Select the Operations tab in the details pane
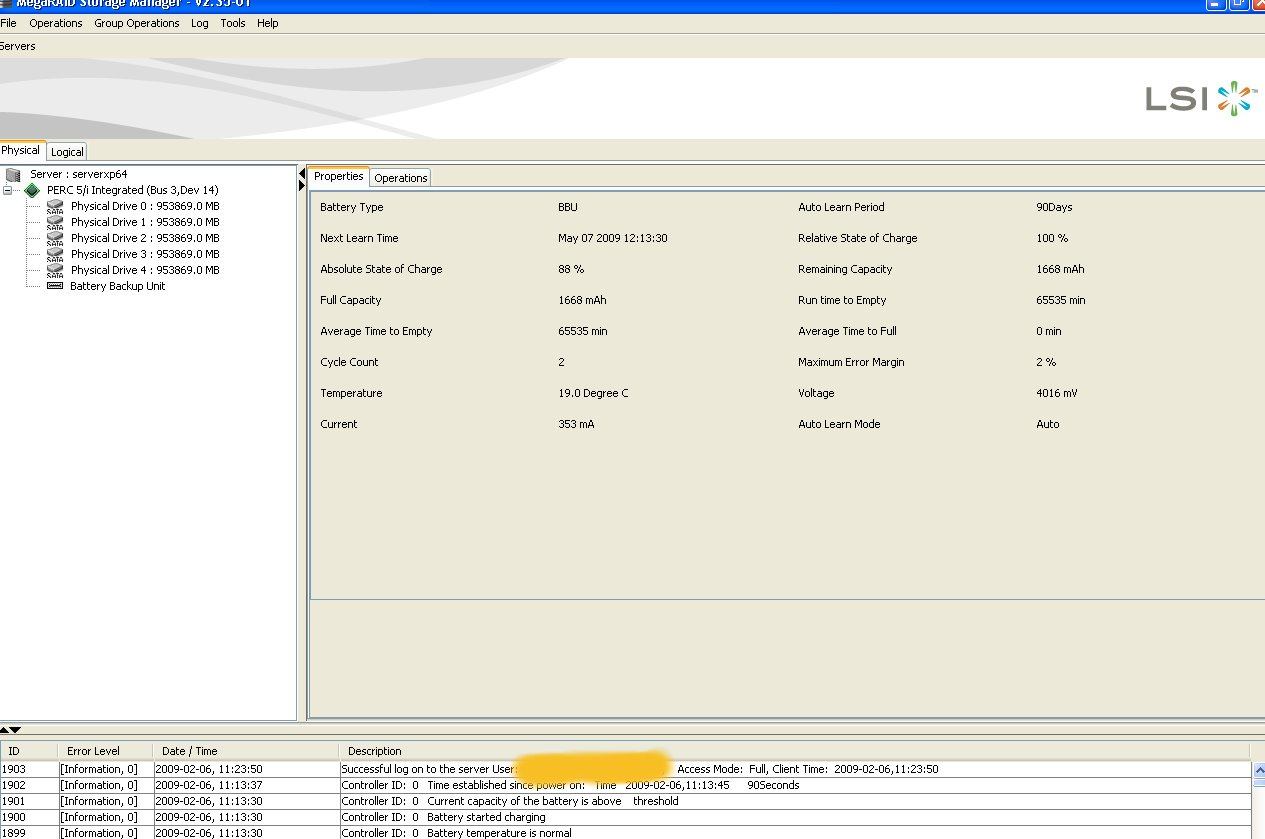Image resolution: width=1265 pixels, height=839 pixels. tap(401, 178)
